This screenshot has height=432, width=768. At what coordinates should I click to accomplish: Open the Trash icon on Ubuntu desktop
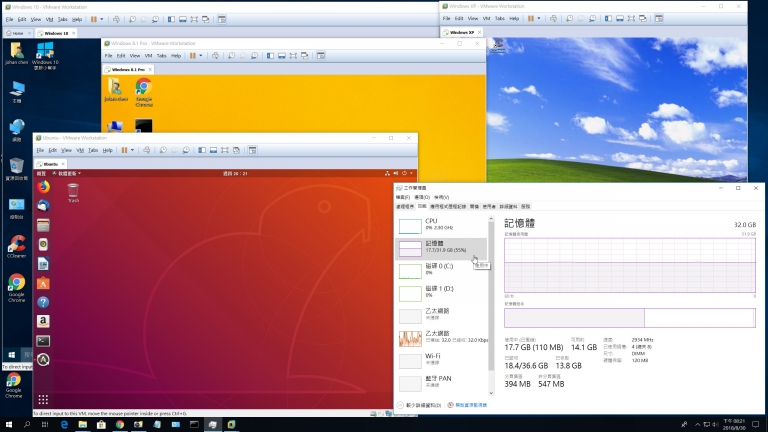click(73, 192)
